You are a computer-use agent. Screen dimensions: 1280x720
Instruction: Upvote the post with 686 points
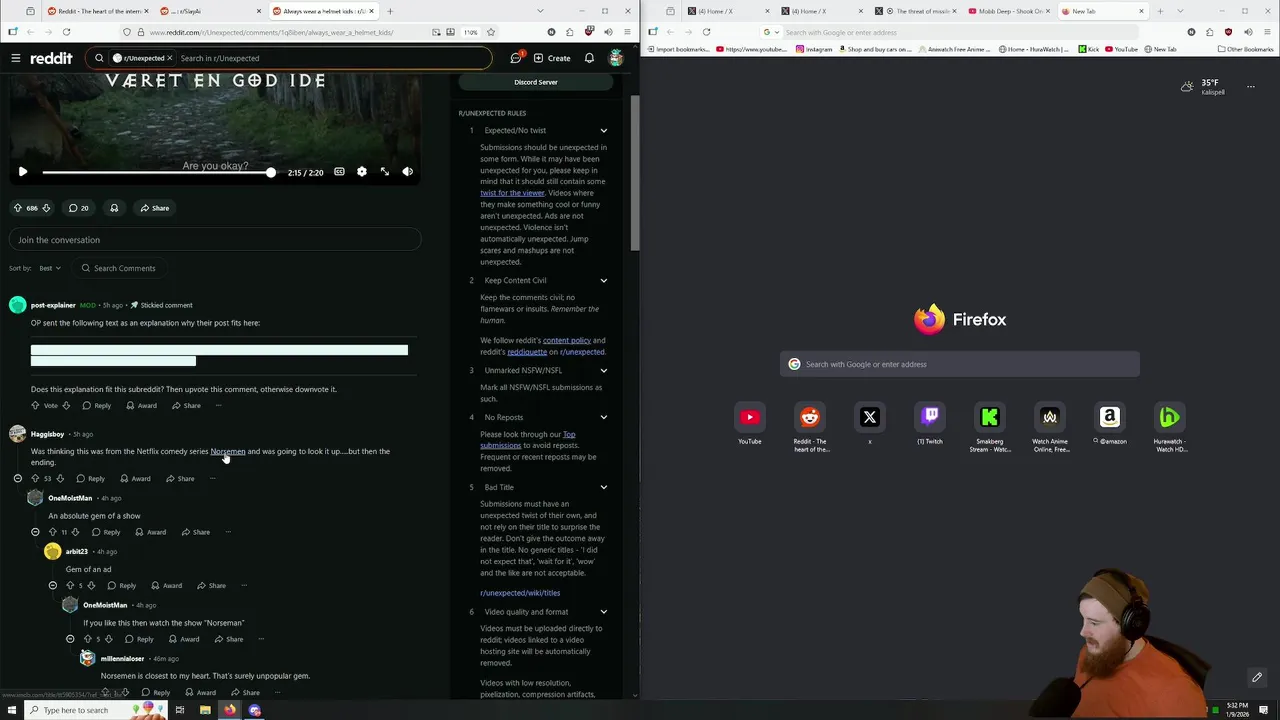coord(18,208)
